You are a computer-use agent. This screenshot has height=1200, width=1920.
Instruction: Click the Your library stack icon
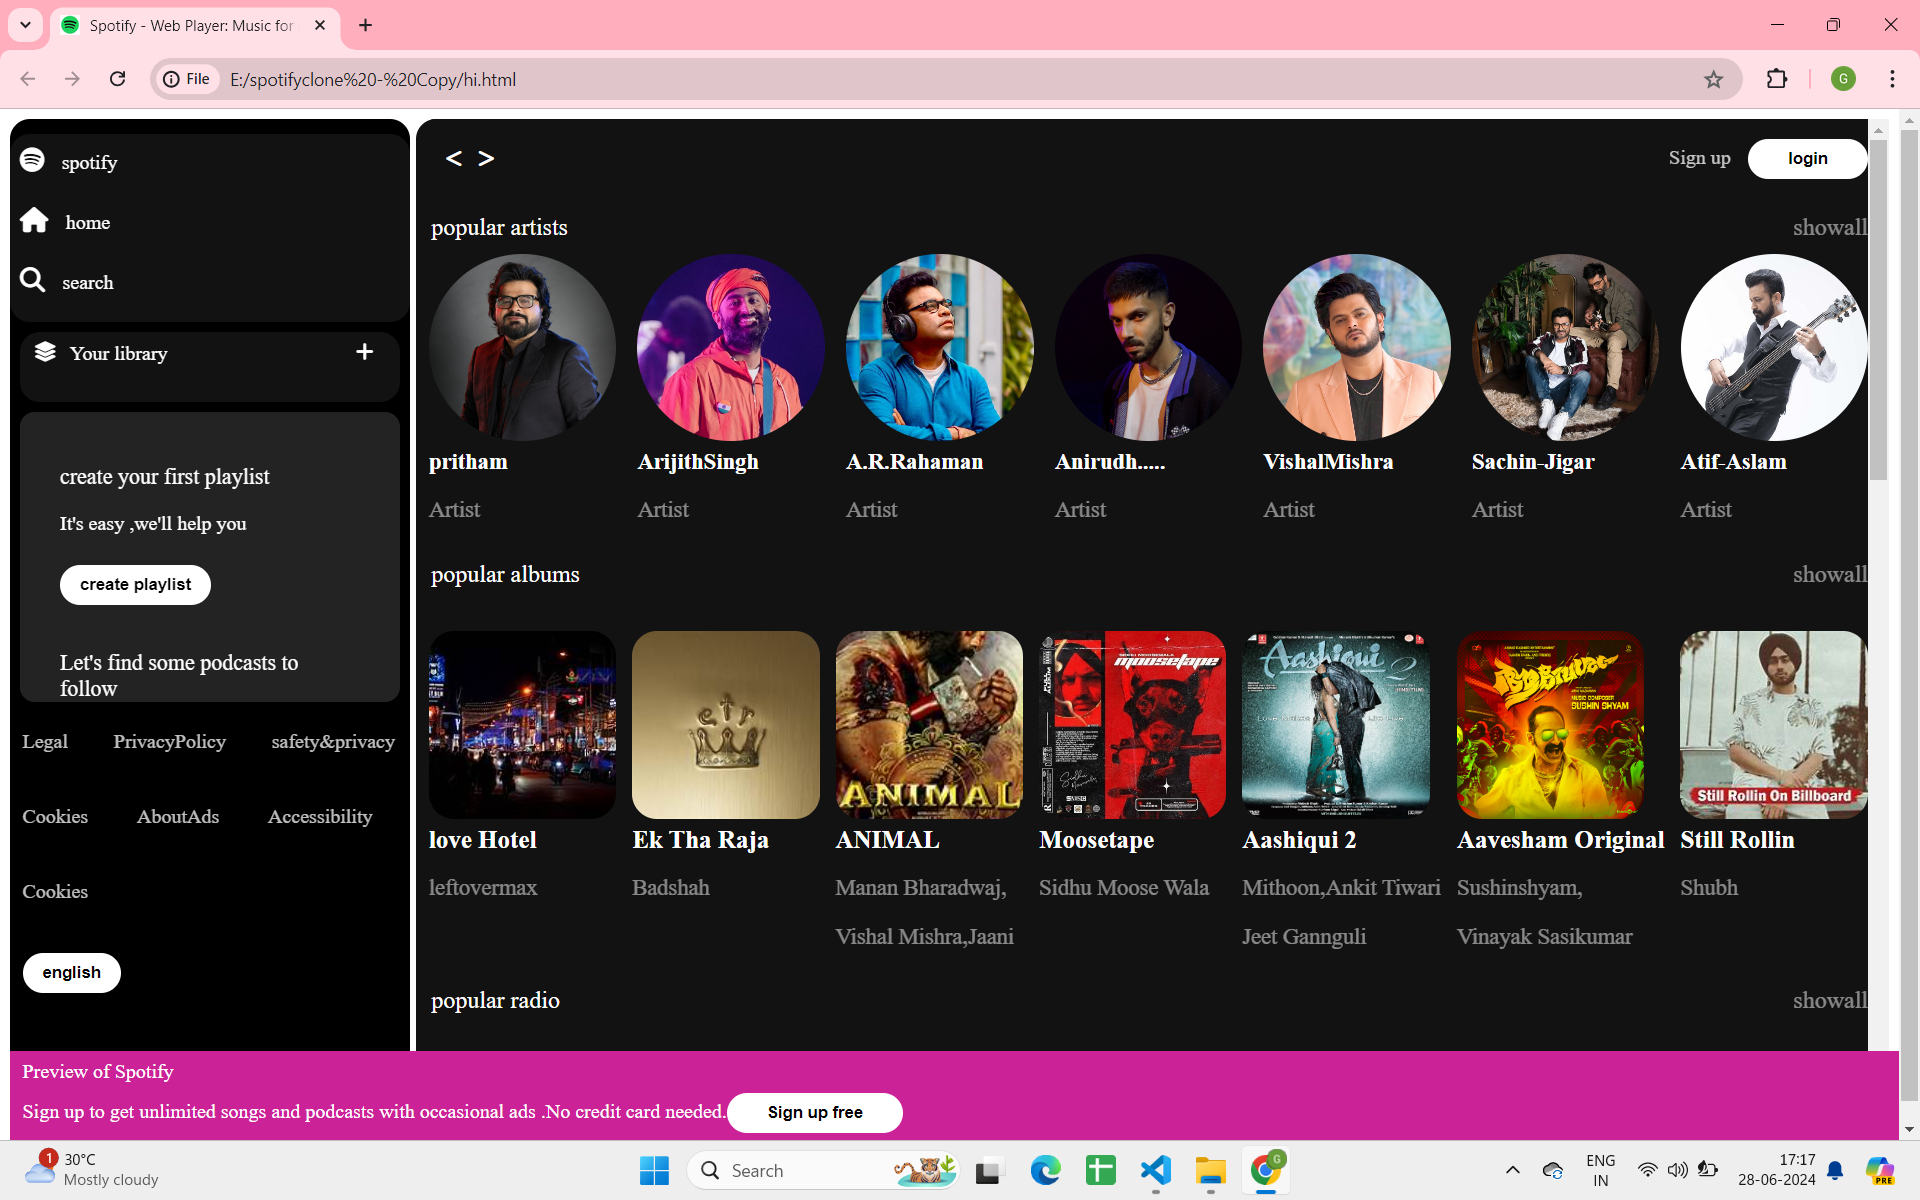point(45,352)
